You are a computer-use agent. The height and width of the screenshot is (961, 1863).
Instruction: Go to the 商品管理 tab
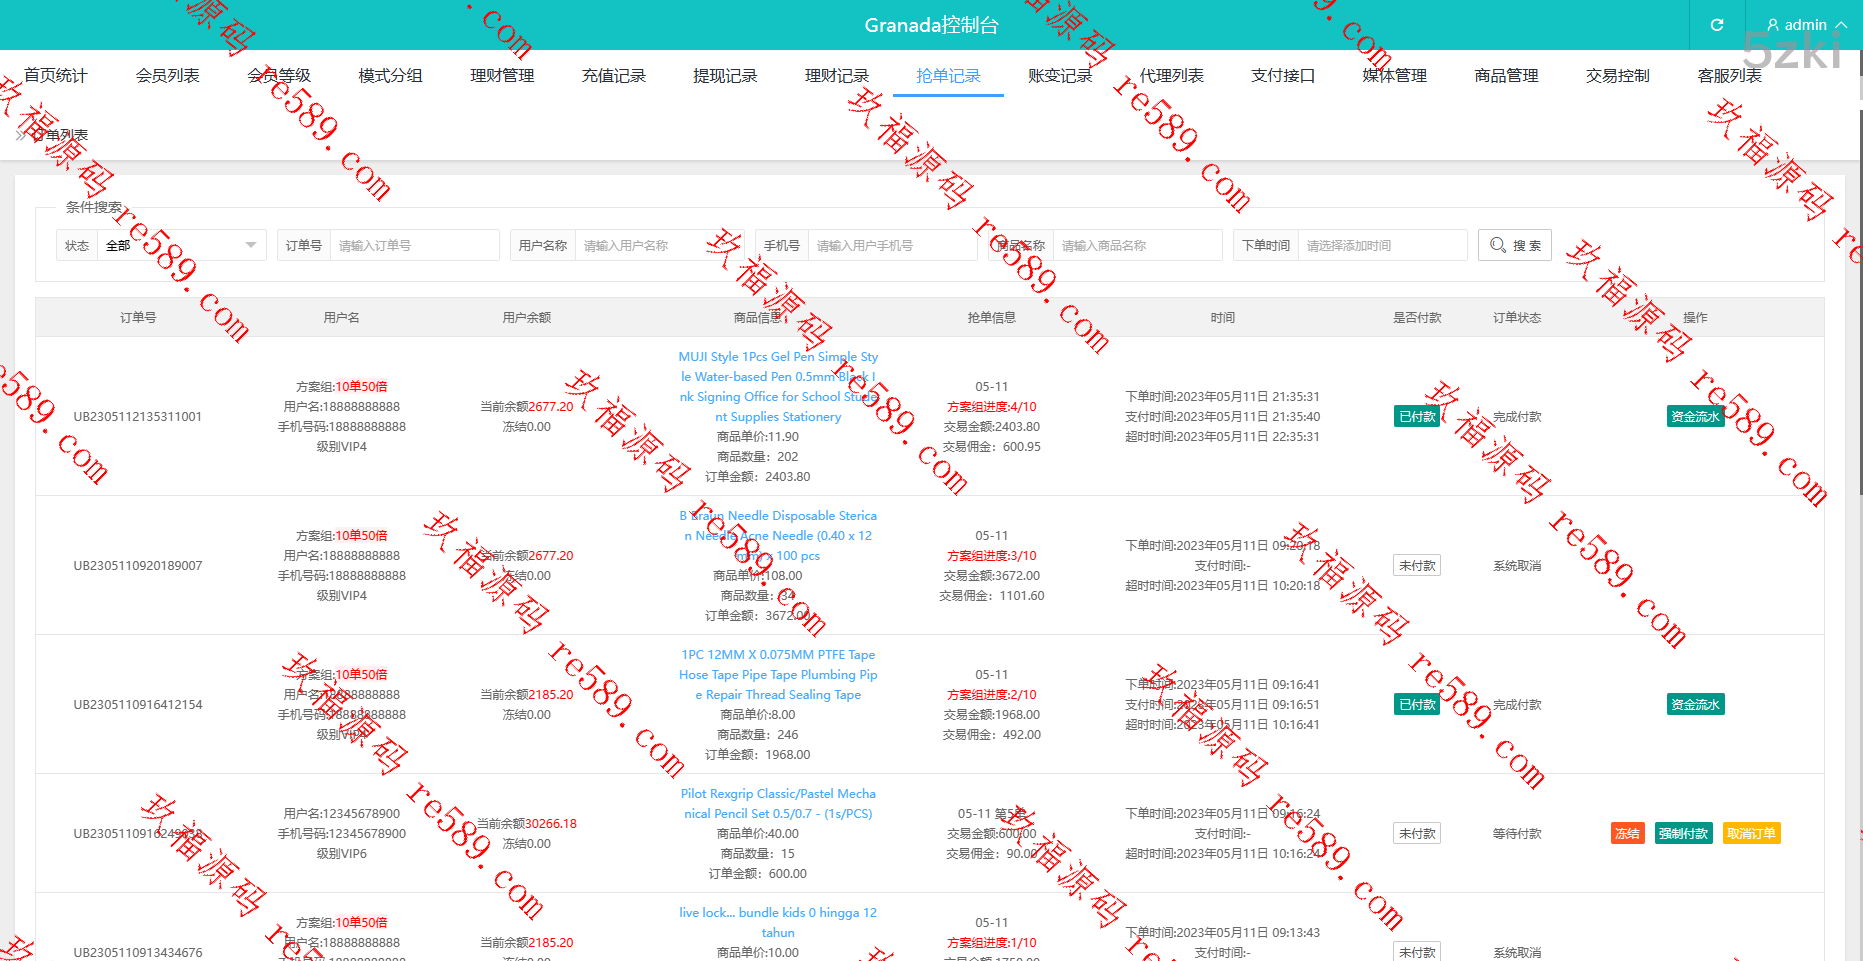tap(1506, 76)
